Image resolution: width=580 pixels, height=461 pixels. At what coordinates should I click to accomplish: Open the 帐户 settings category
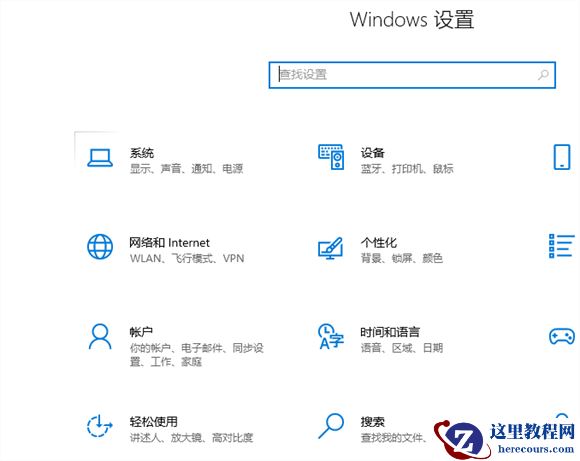tap(141, 332)
